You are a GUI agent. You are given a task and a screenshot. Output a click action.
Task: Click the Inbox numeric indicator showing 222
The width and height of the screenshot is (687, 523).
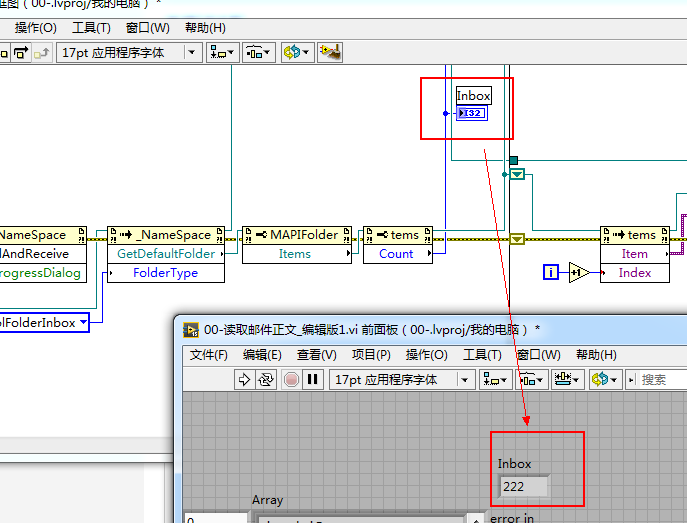coord(524,486)
